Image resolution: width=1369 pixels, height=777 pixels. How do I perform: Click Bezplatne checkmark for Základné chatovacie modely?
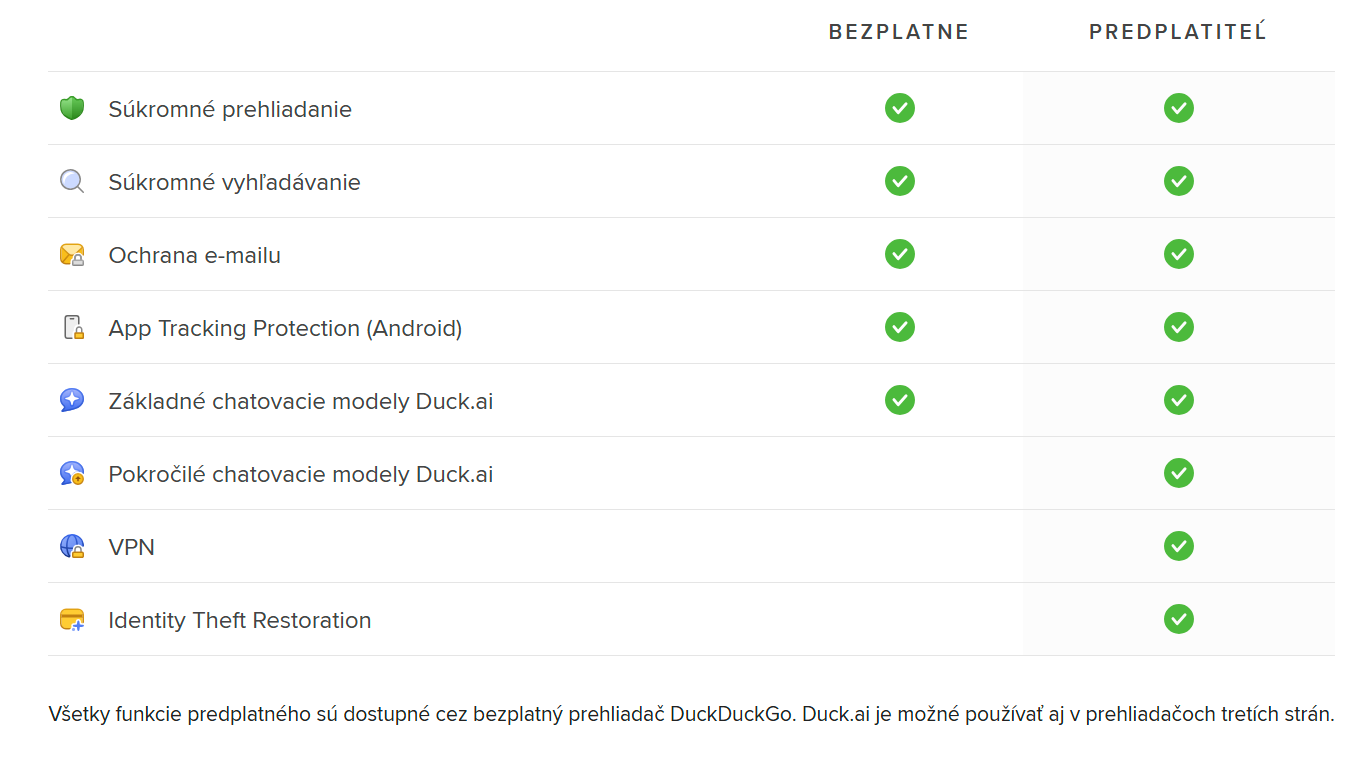point(900,400)
